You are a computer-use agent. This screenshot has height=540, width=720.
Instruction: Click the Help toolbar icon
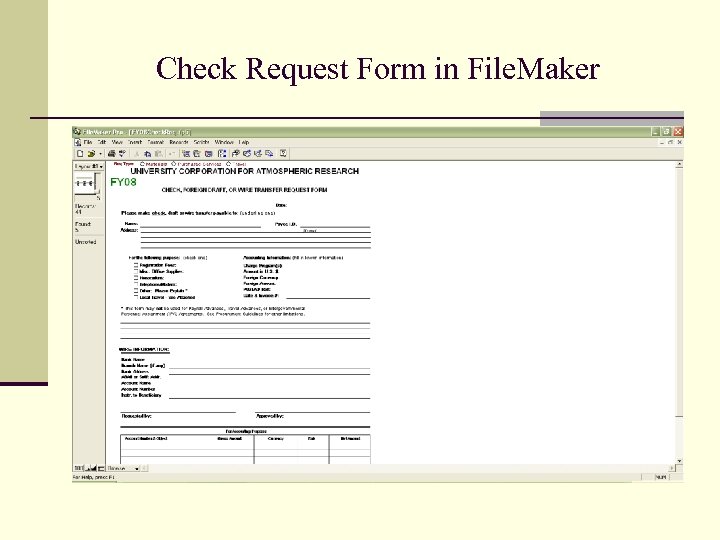coord(283,154)
